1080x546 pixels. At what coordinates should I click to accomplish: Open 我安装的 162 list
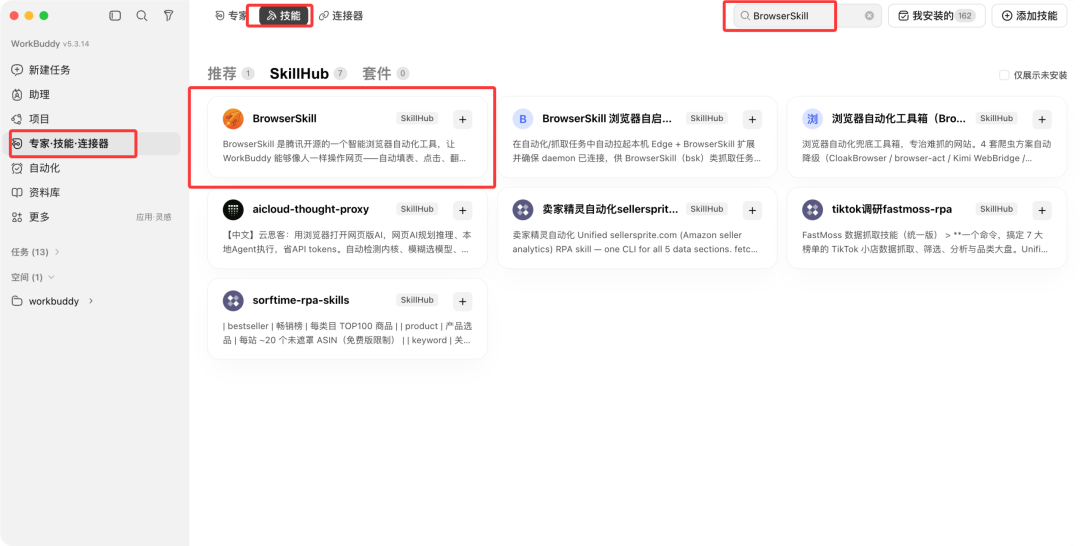pyautogui.click(x=937, y=16)
